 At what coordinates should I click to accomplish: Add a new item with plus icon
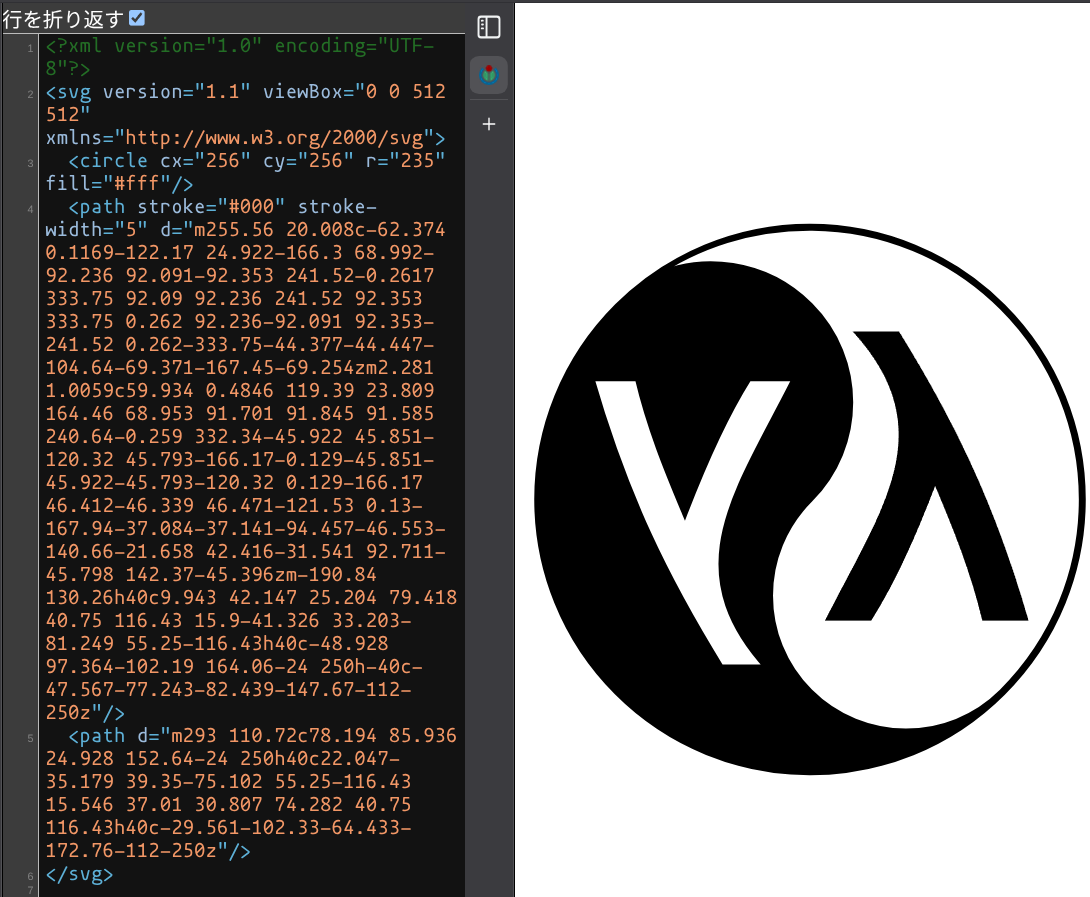pyautogui.click(x=489, y=124)
